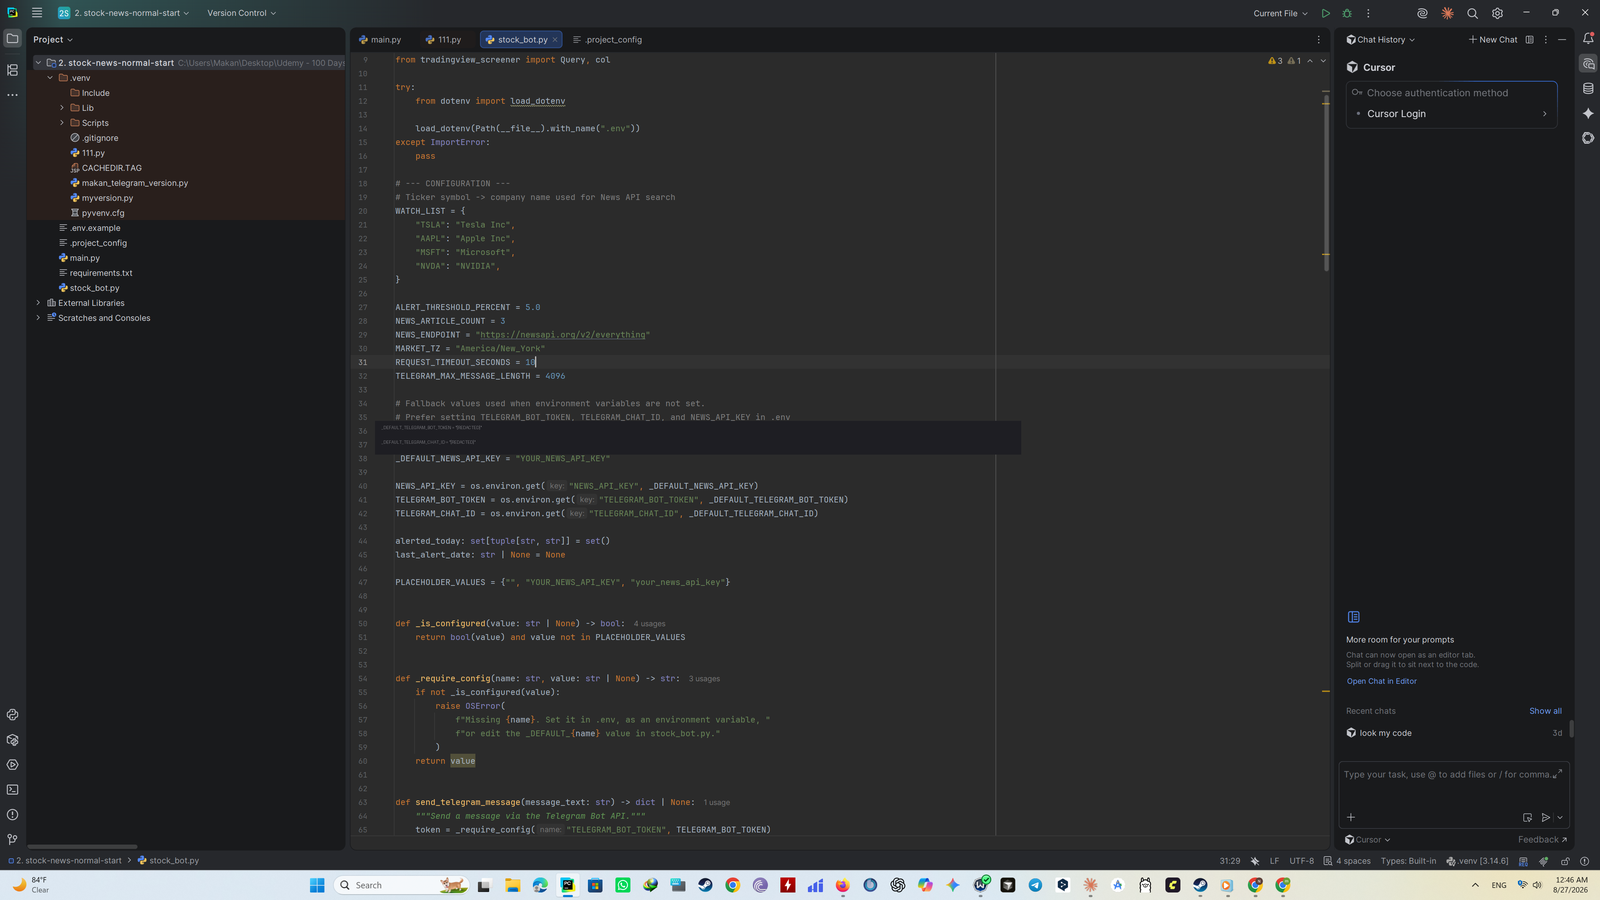Open IDE settings gear in title bar

[x=1497, y=13]
